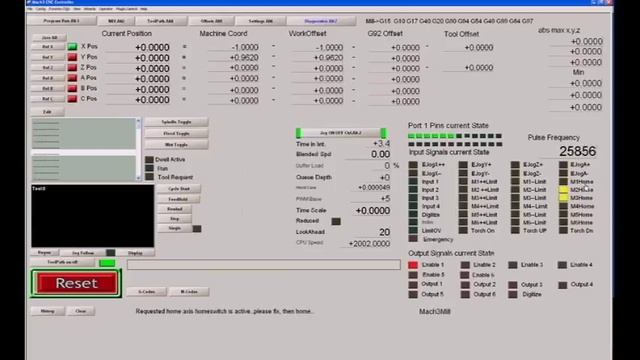Click the red Y Pos referenced LED
The width and height of the screenshot is (640, 360).
72,57
